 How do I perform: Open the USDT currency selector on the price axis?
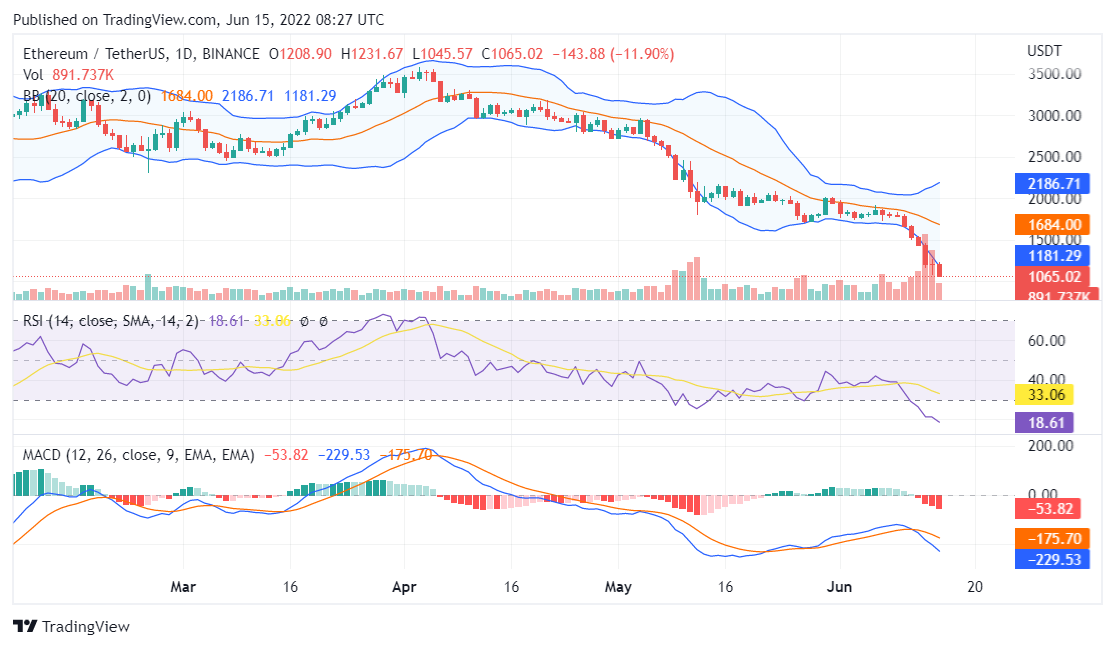pyautogui.click(x=1044, y=50)
